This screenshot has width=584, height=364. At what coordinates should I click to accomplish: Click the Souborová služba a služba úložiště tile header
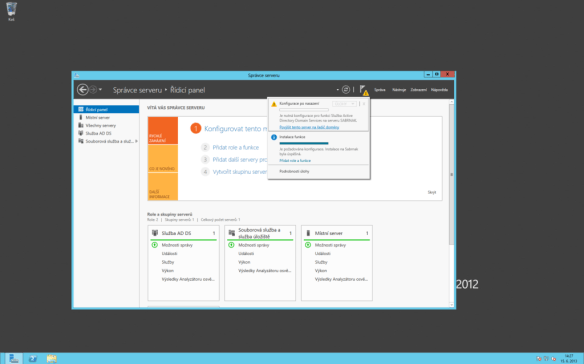(x=260, y=233)
